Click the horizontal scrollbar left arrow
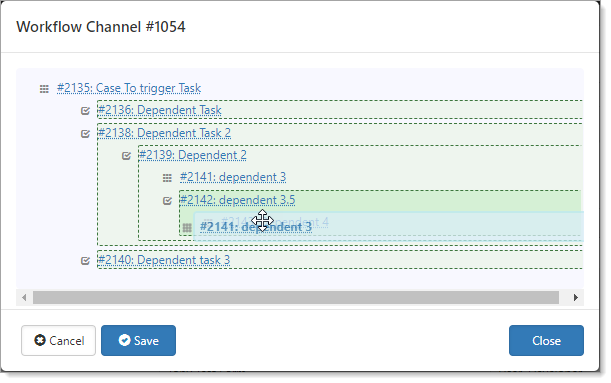This screenshot has width=611, height=383. [x=24, y=298]
